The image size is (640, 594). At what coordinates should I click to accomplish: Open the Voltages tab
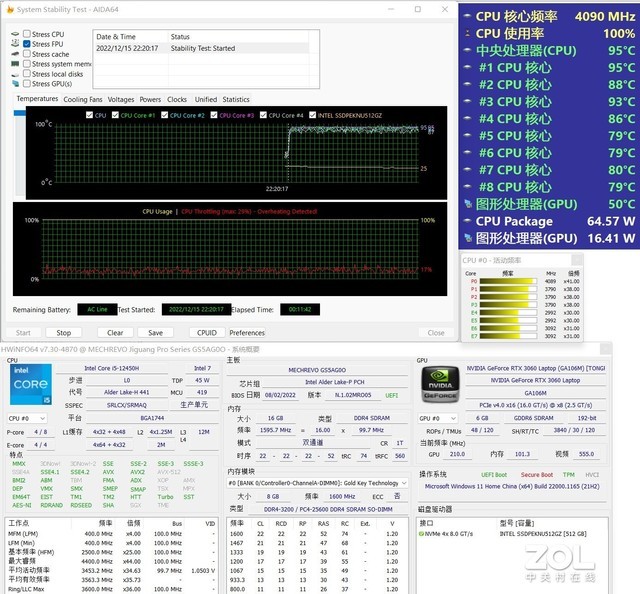tap(121, 99)
